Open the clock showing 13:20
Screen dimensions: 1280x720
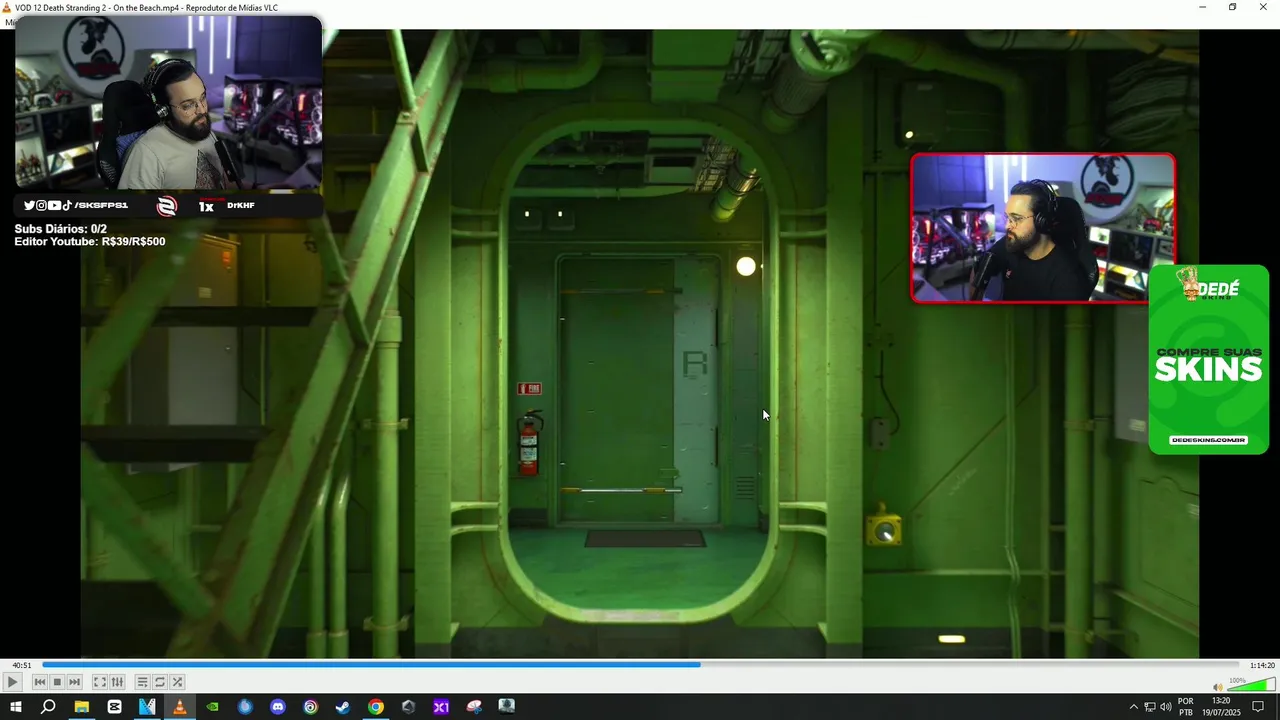(x=1221, y=707)
